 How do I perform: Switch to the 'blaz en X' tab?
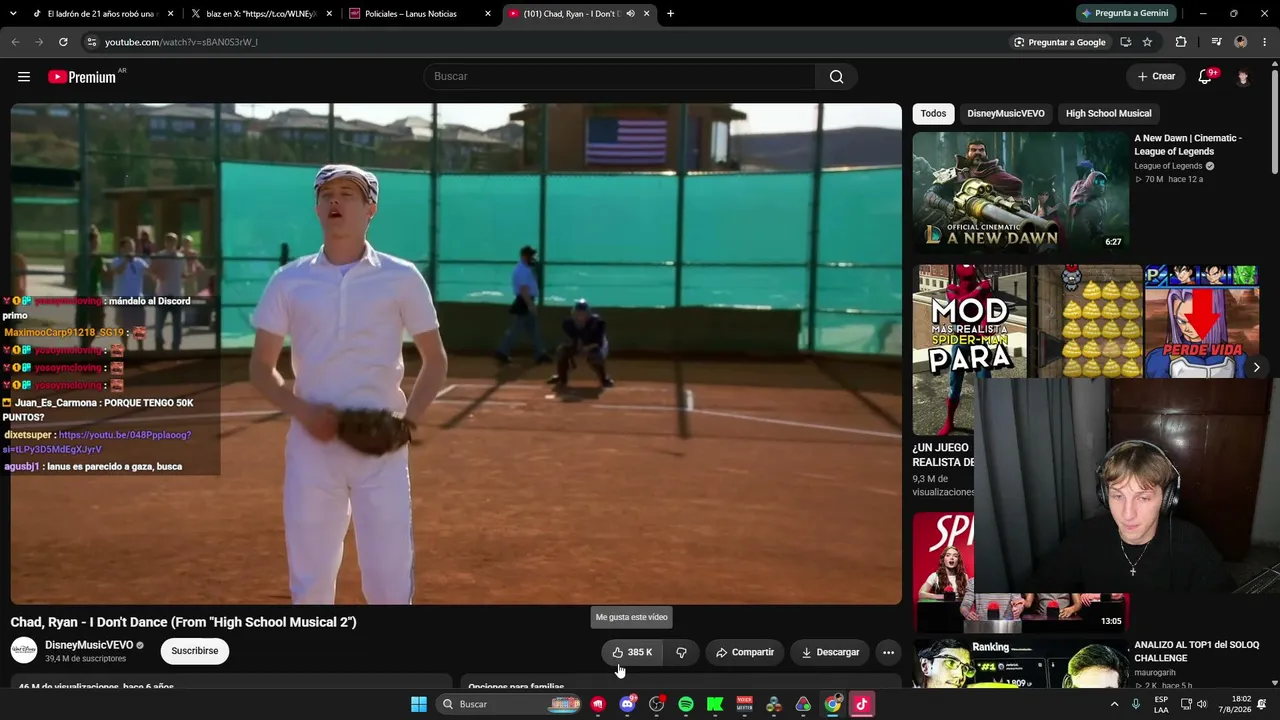click(x=262, y=14)
